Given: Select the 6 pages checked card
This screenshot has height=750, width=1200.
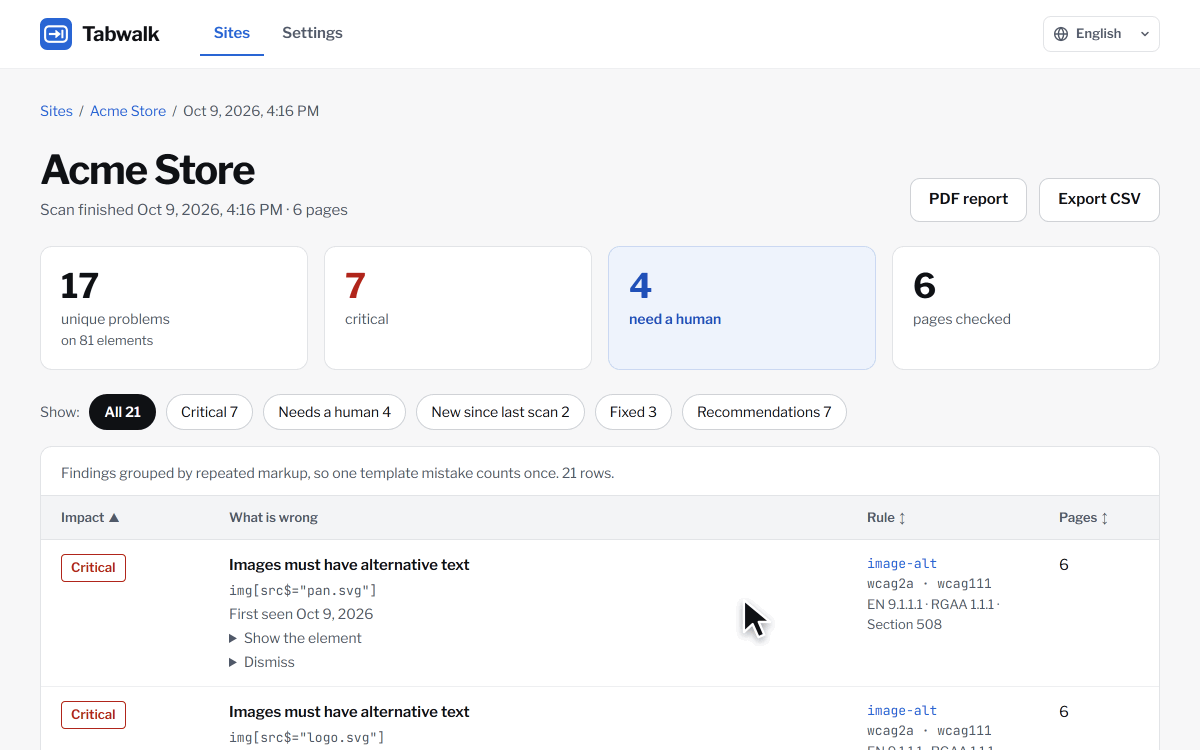Looking at the screenshot, I should 1026,308.
